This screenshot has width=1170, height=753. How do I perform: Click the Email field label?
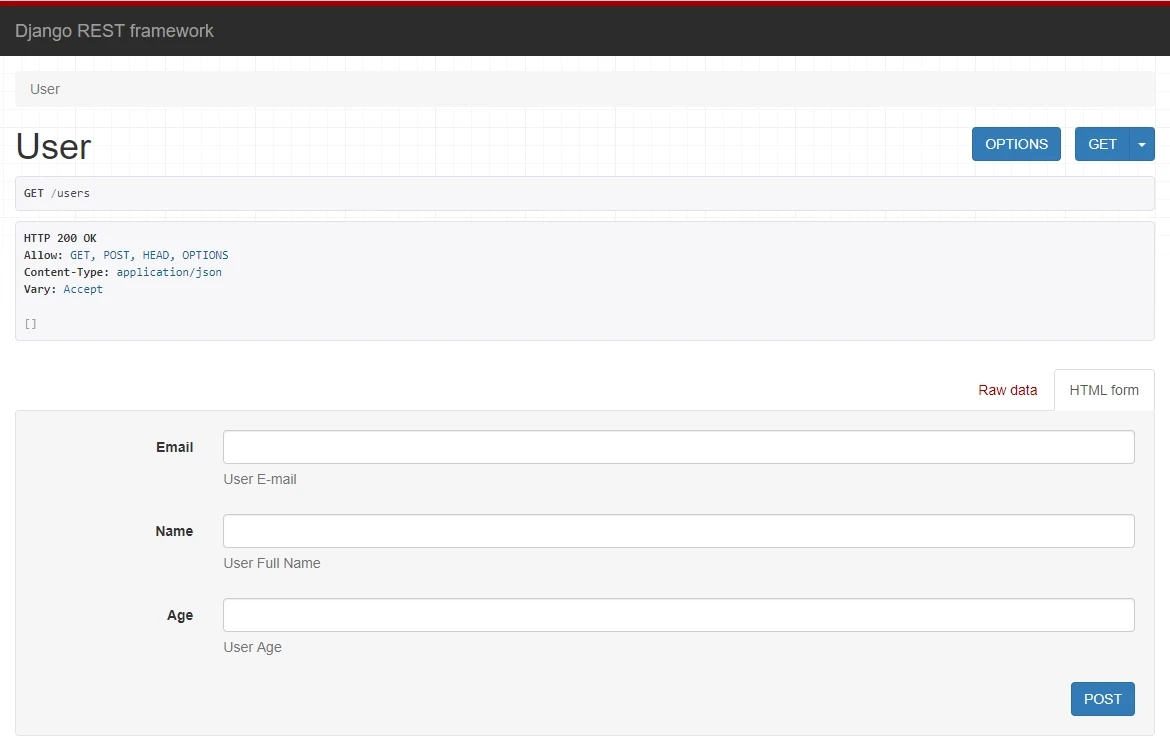[174, 447]
